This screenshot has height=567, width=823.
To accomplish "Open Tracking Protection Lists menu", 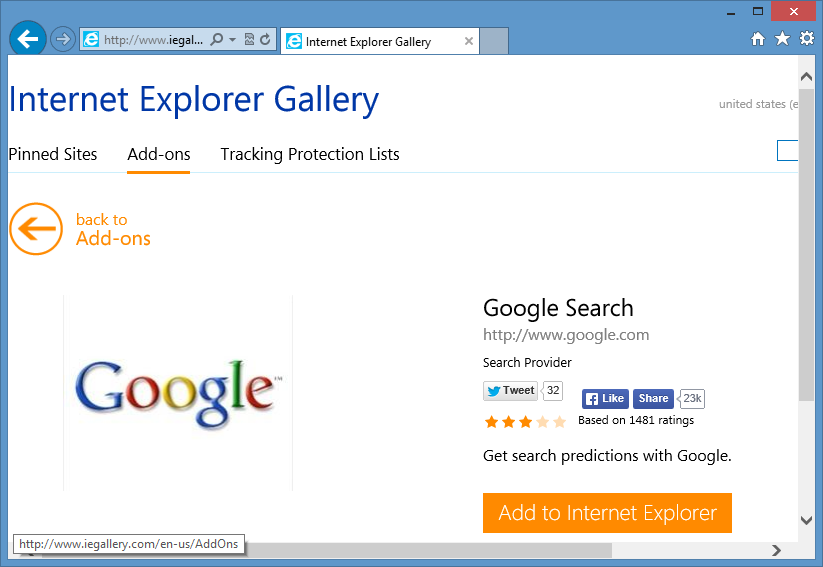I will [x=310, y=154].
